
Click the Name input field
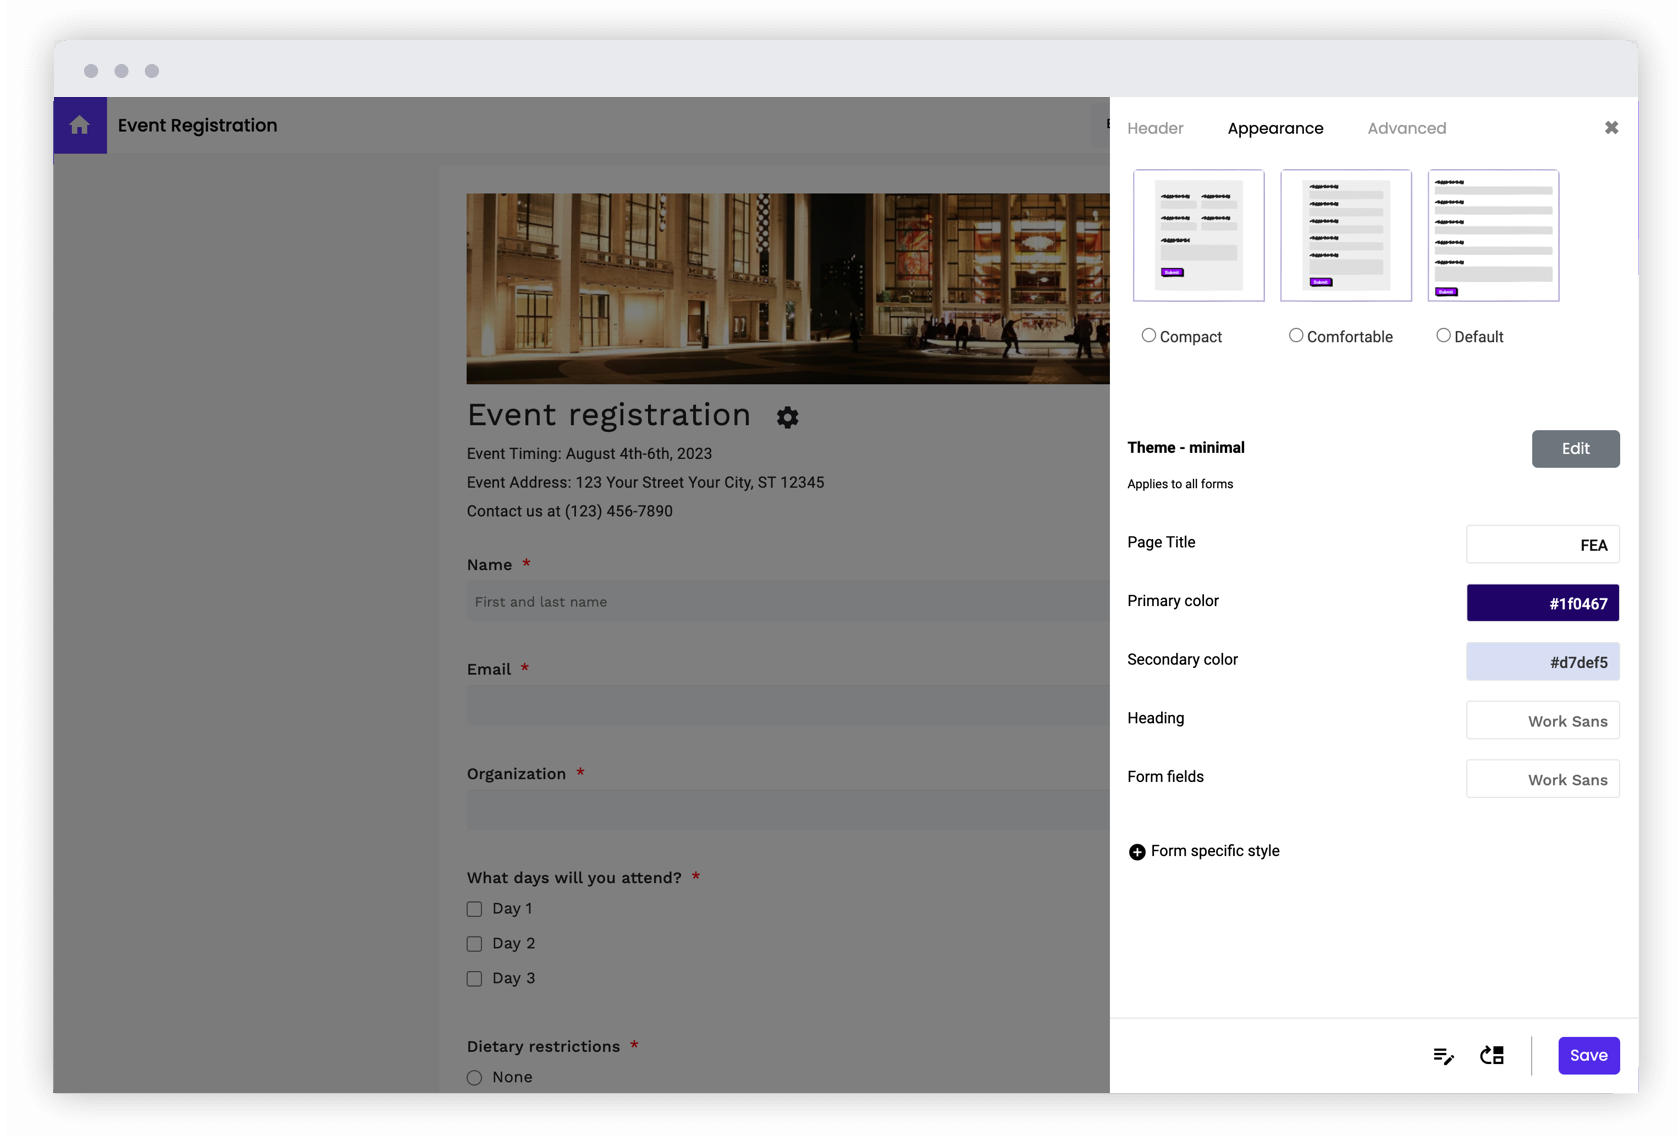click(700, 601)
